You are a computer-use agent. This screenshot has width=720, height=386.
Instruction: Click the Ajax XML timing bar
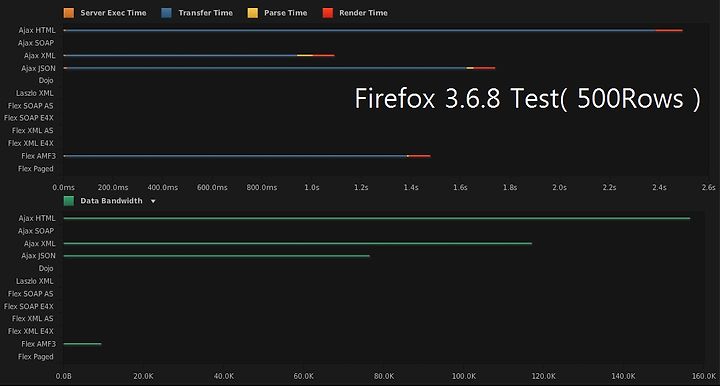199,56
